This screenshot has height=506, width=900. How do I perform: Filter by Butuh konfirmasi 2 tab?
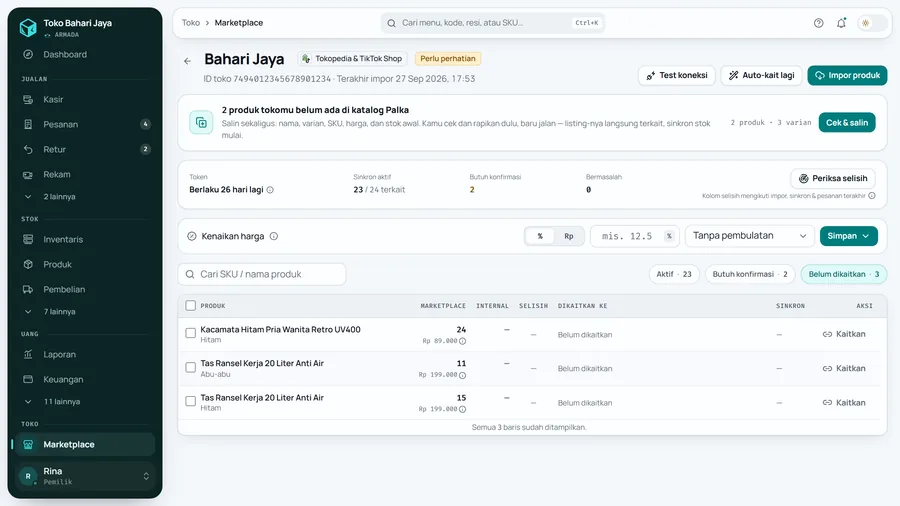click(750, 274)
